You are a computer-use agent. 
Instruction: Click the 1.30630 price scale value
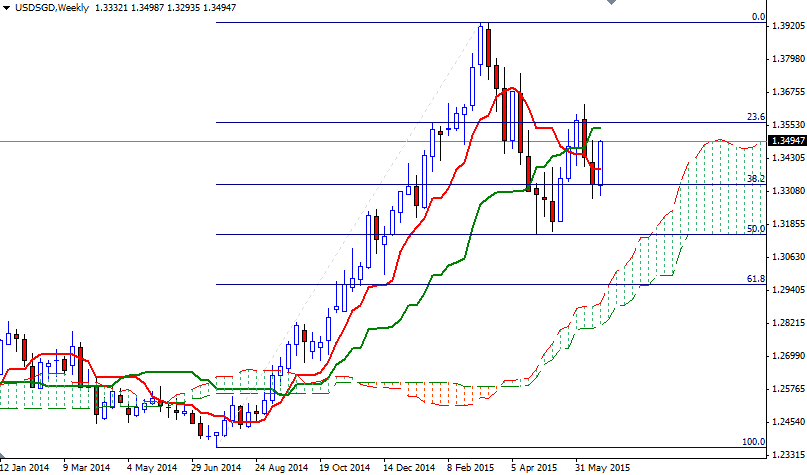point(788,257)
